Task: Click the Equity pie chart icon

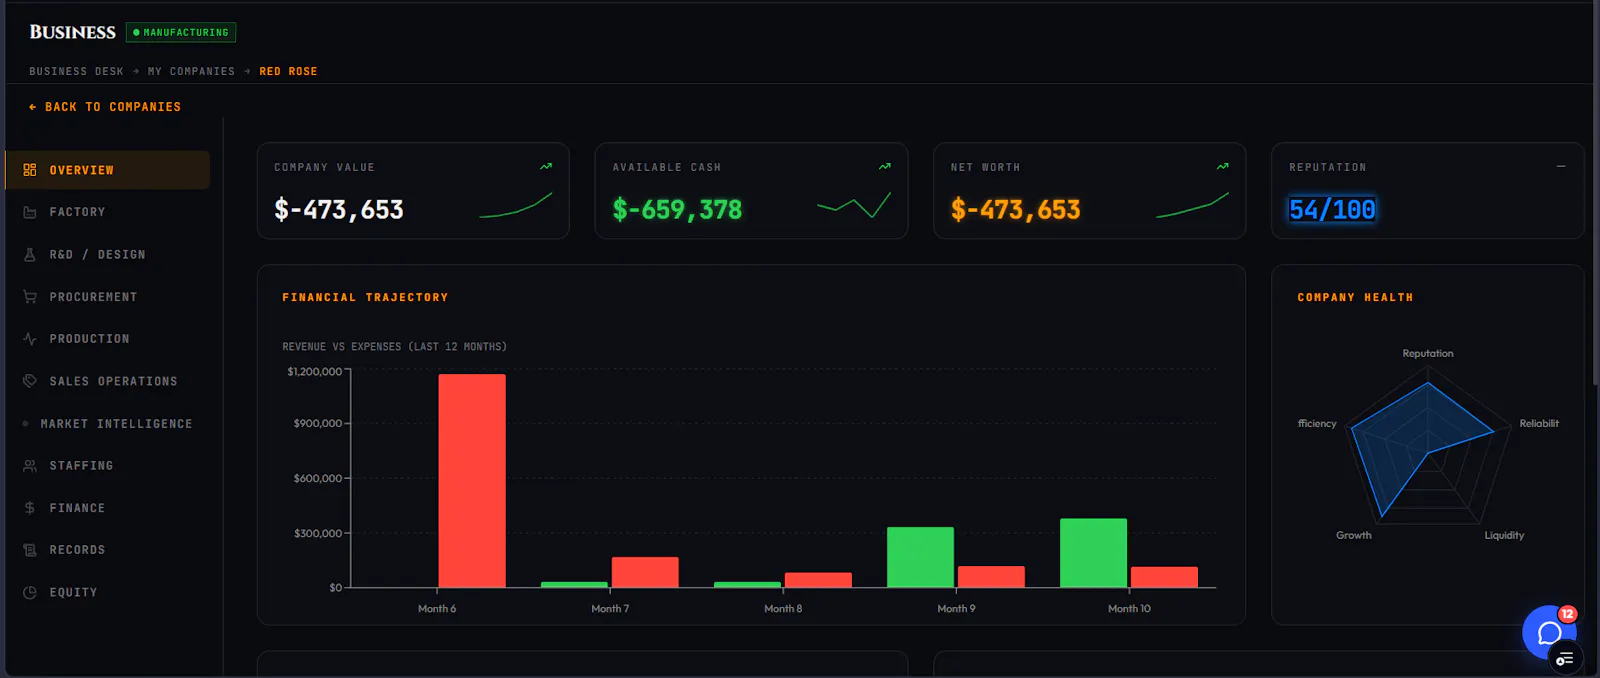Action: click(30, 592)
